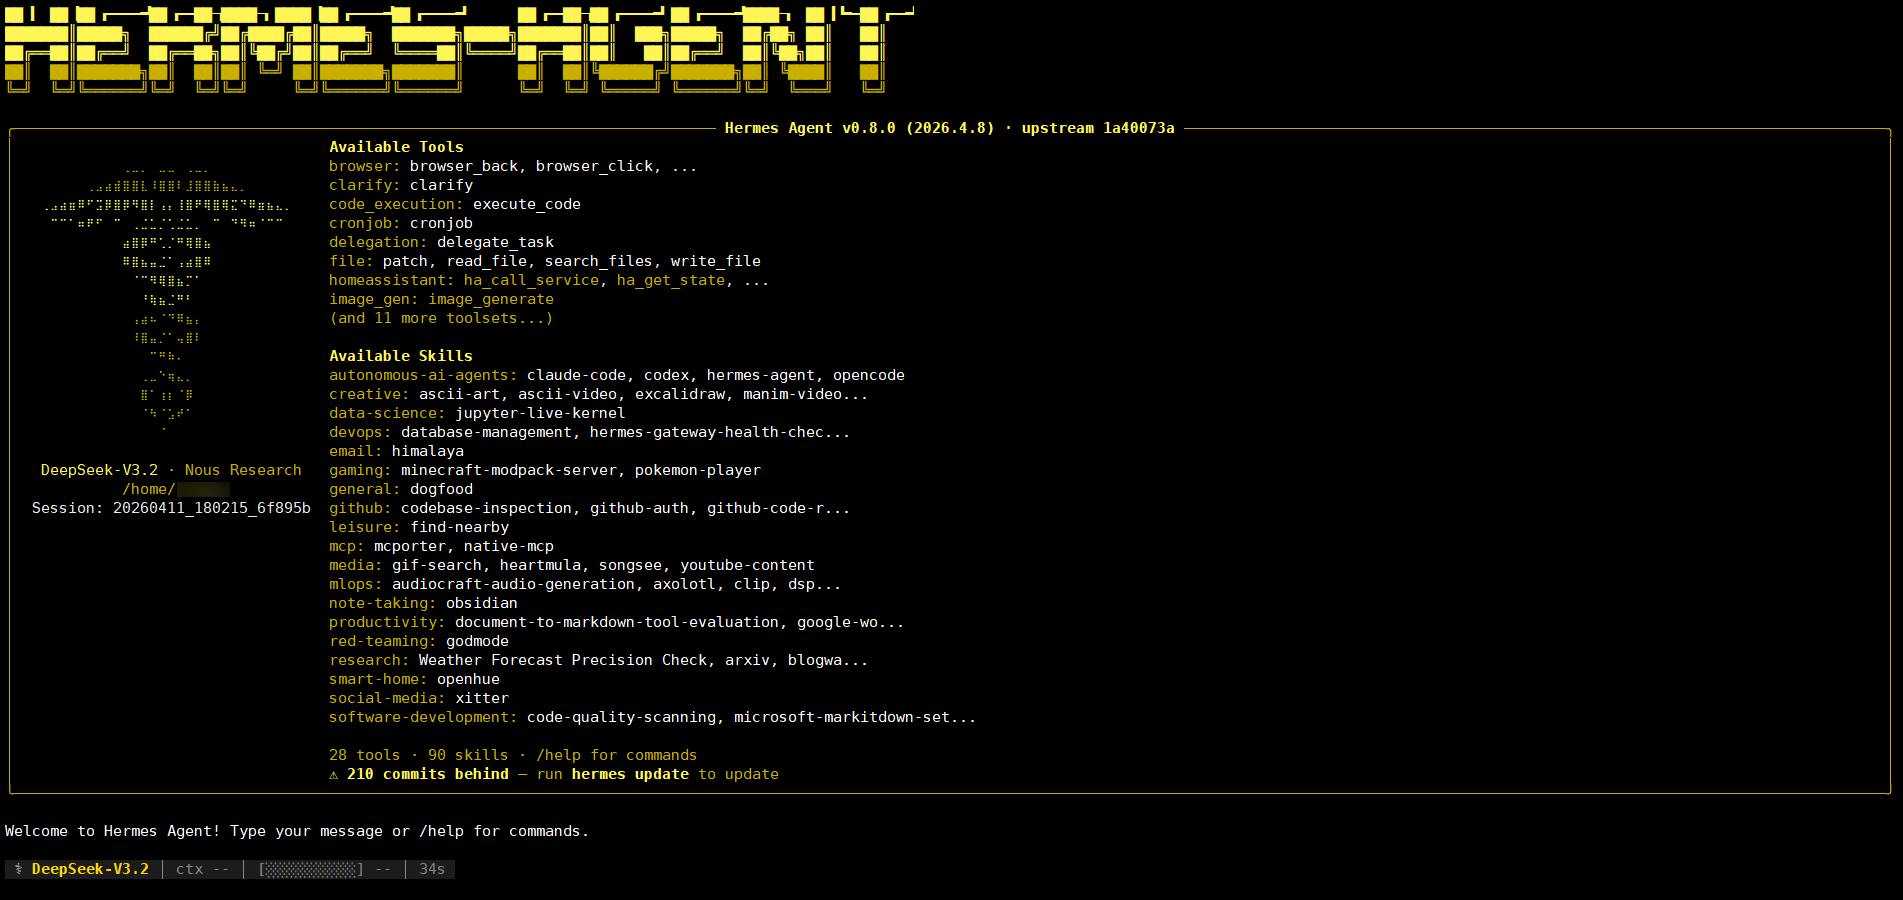Click the caduceus icon in the status bar
The image size is (1903, 900).
(18, 869)
